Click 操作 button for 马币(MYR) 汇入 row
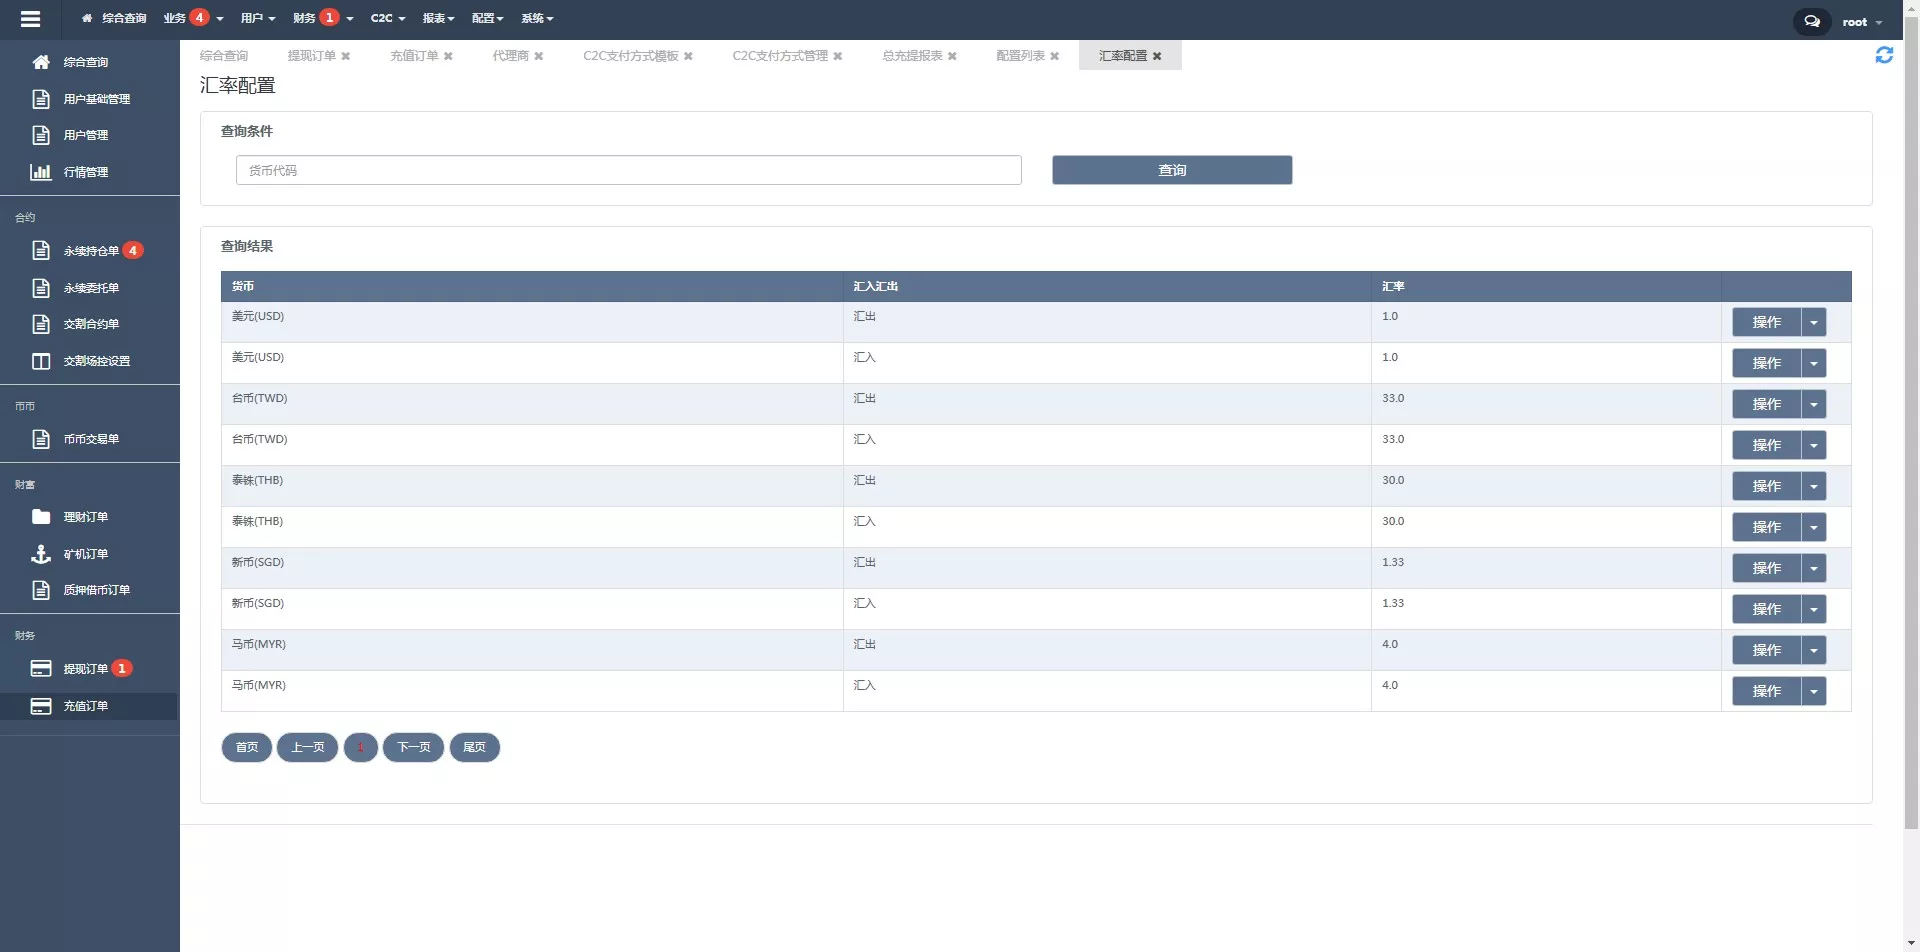1920x952 pixels. 1766,691
